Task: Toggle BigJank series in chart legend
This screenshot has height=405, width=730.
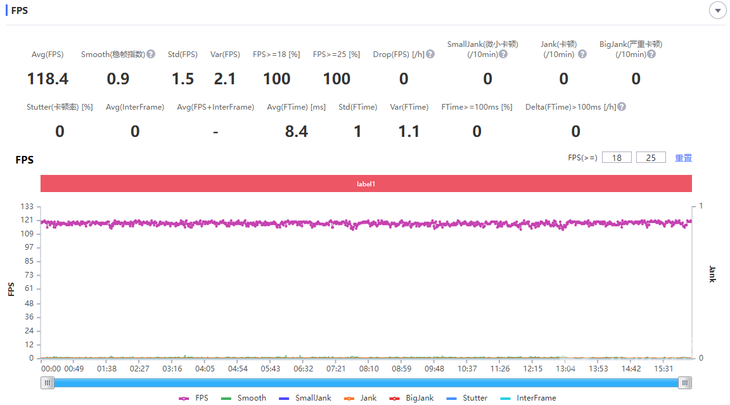Action: click(413, 398)
